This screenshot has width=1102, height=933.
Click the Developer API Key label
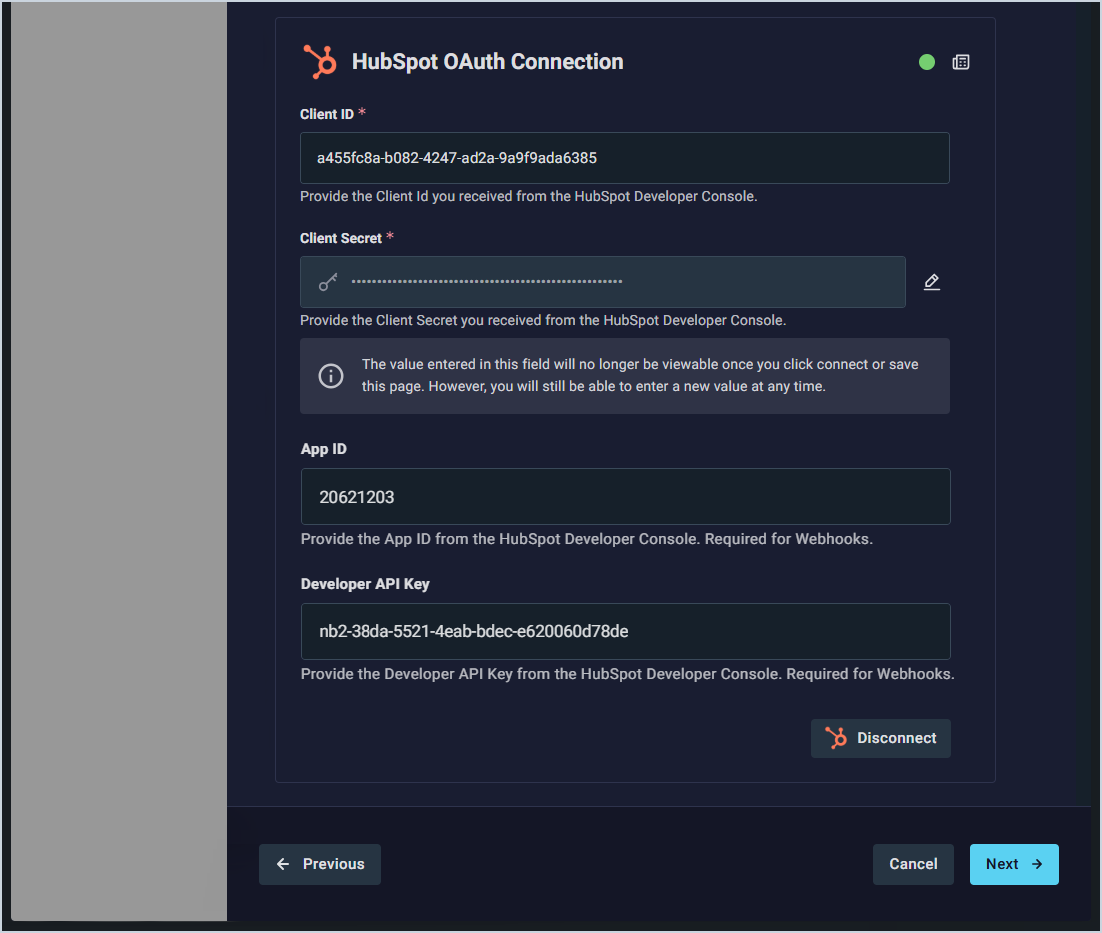pos(365,584)
